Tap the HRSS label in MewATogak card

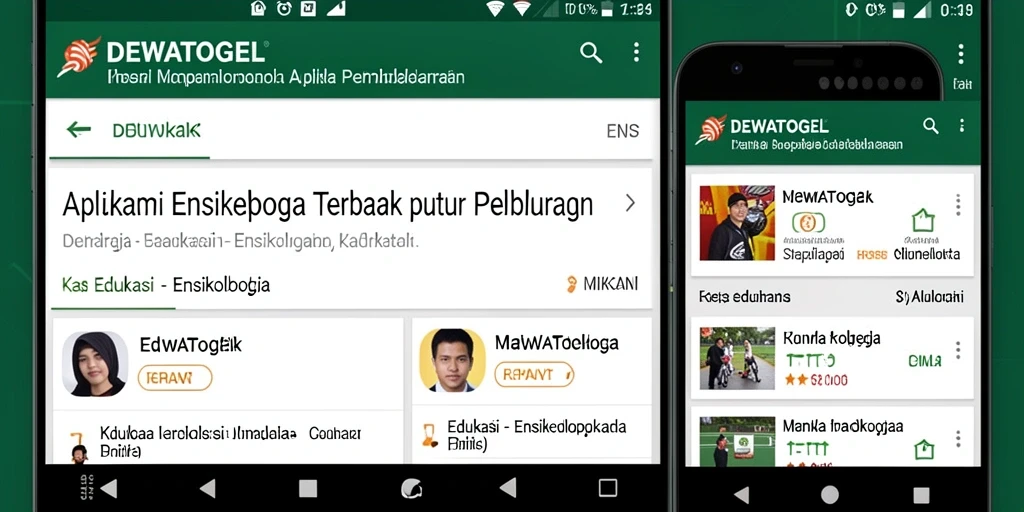872,255
